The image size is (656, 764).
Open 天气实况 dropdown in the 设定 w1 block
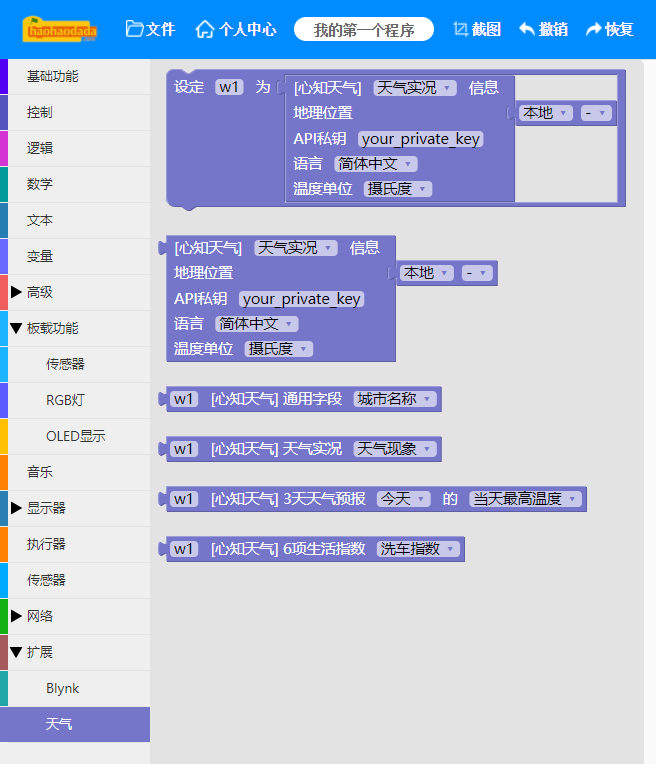415,88
